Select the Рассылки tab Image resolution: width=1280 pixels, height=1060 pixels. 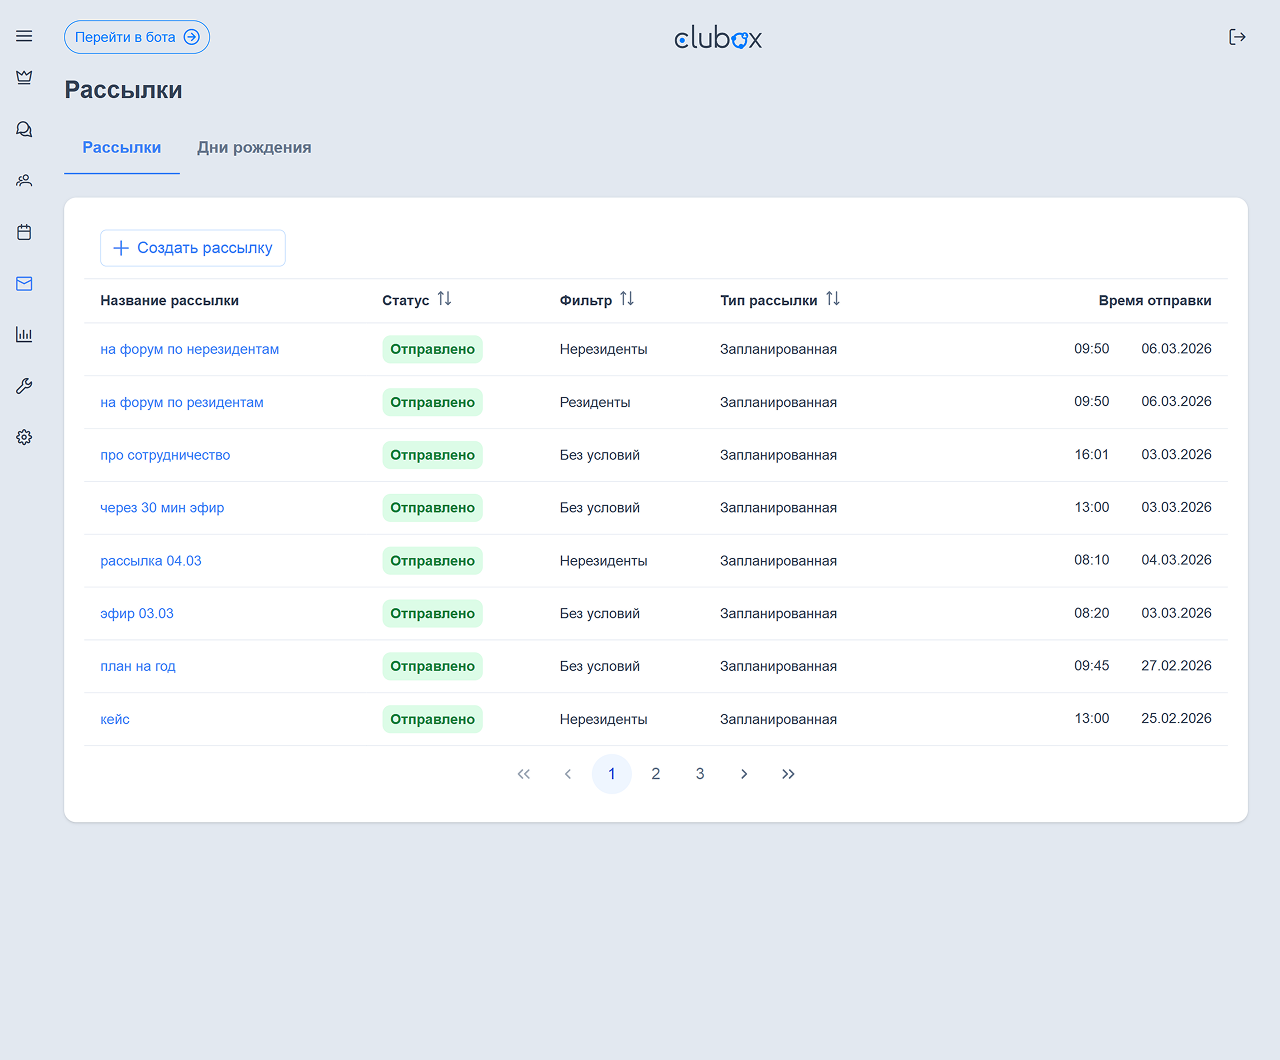(122, 148)
